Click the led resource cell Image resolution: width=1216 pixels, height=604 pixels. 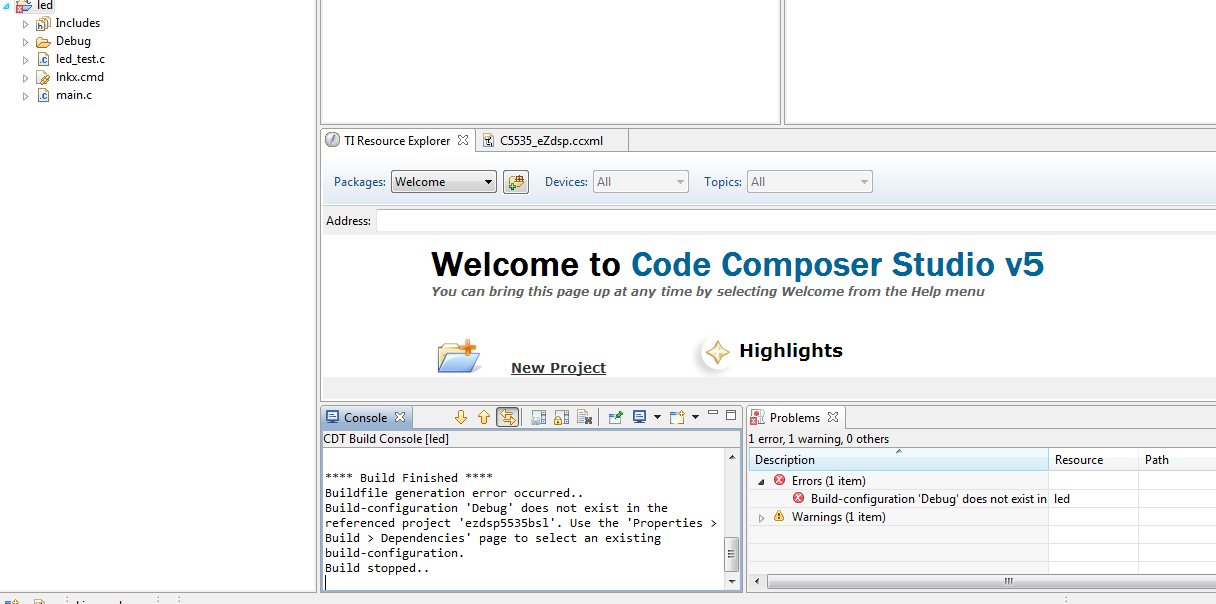(x=1094, y=498)
